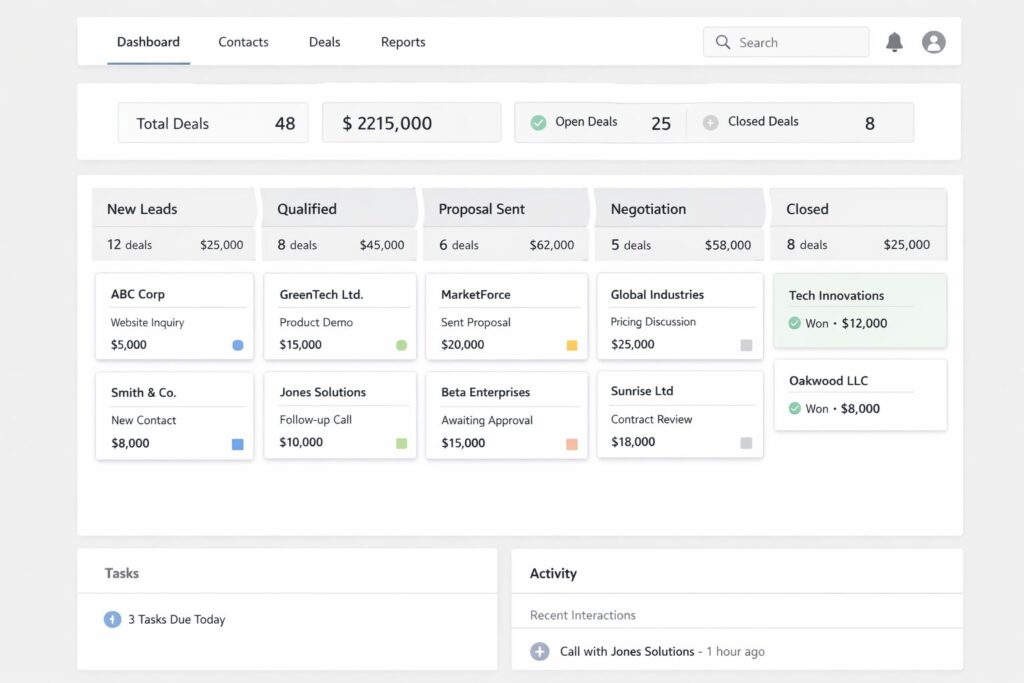Viewport: 1024px width, 683px height.
Task: Open the Reports tab
Action: (x=403, y=42)
